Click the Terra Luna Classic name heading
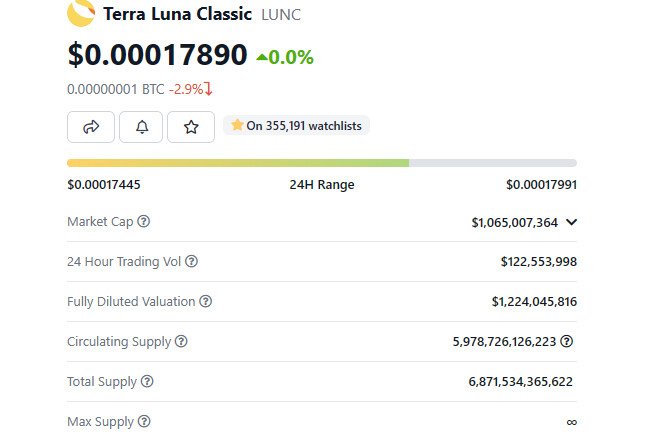The height and width of the screenshot is (441, 659). point(177,14)
